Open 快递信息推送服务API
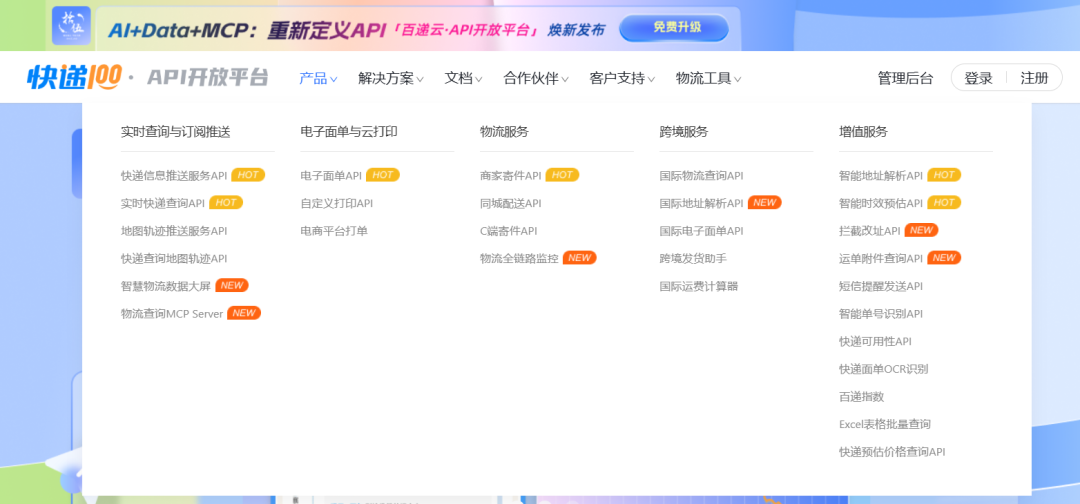This screenshot has width=1080, height=504. coord(174,176)
